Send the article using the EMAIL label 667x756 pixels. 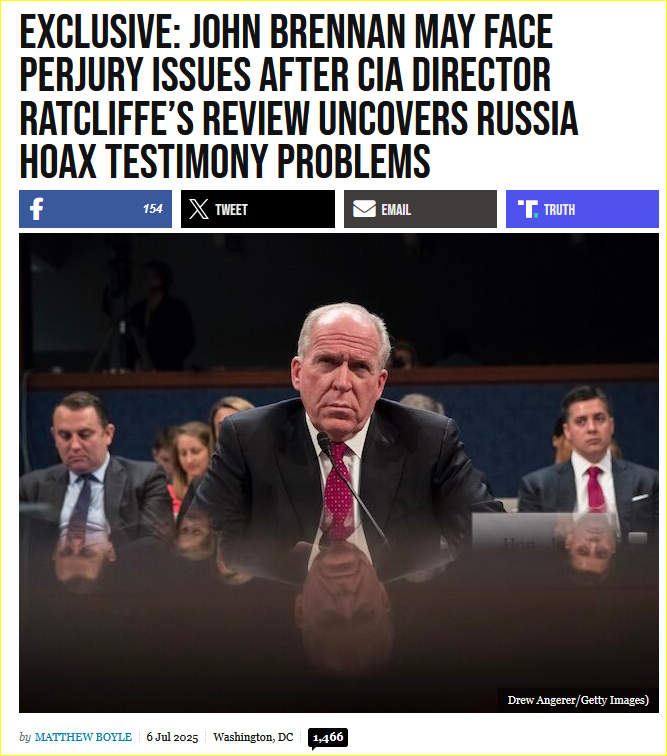click(396, 210)
